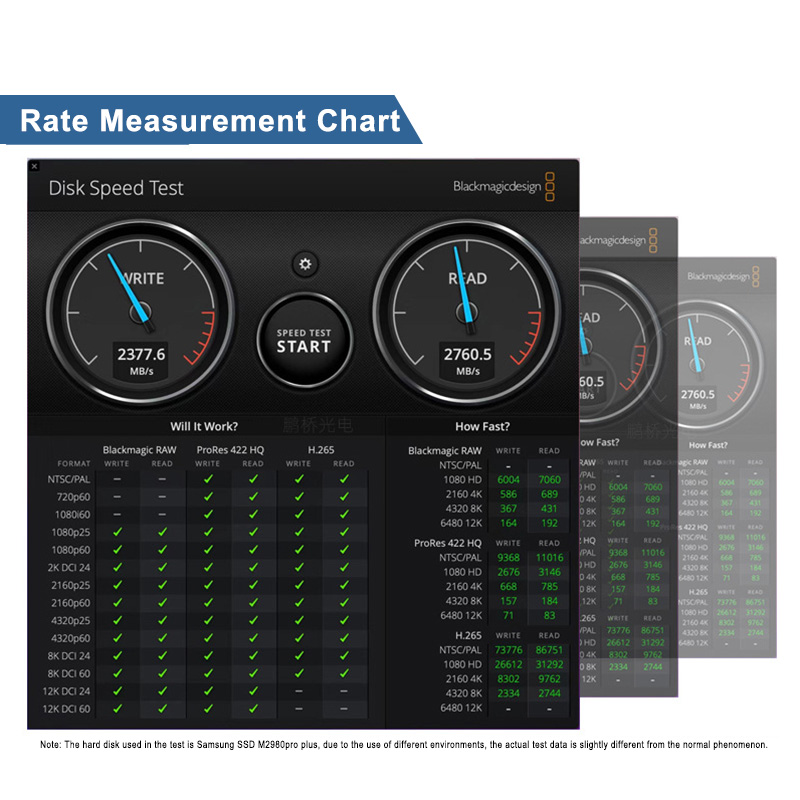Click the Blackmagicdesign logo
This screenshot has width=800, height=800.
point(504,187)
